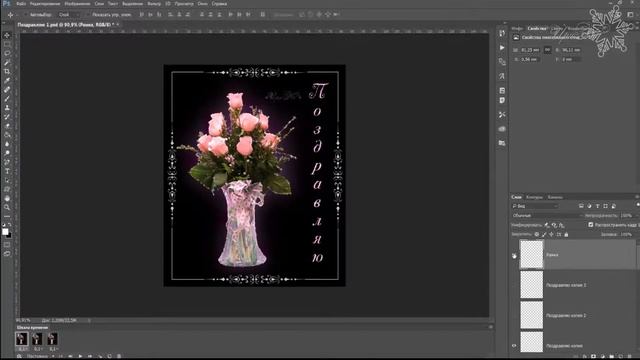Close the Поздравляю 1.psd document tab

coord(118,25)
